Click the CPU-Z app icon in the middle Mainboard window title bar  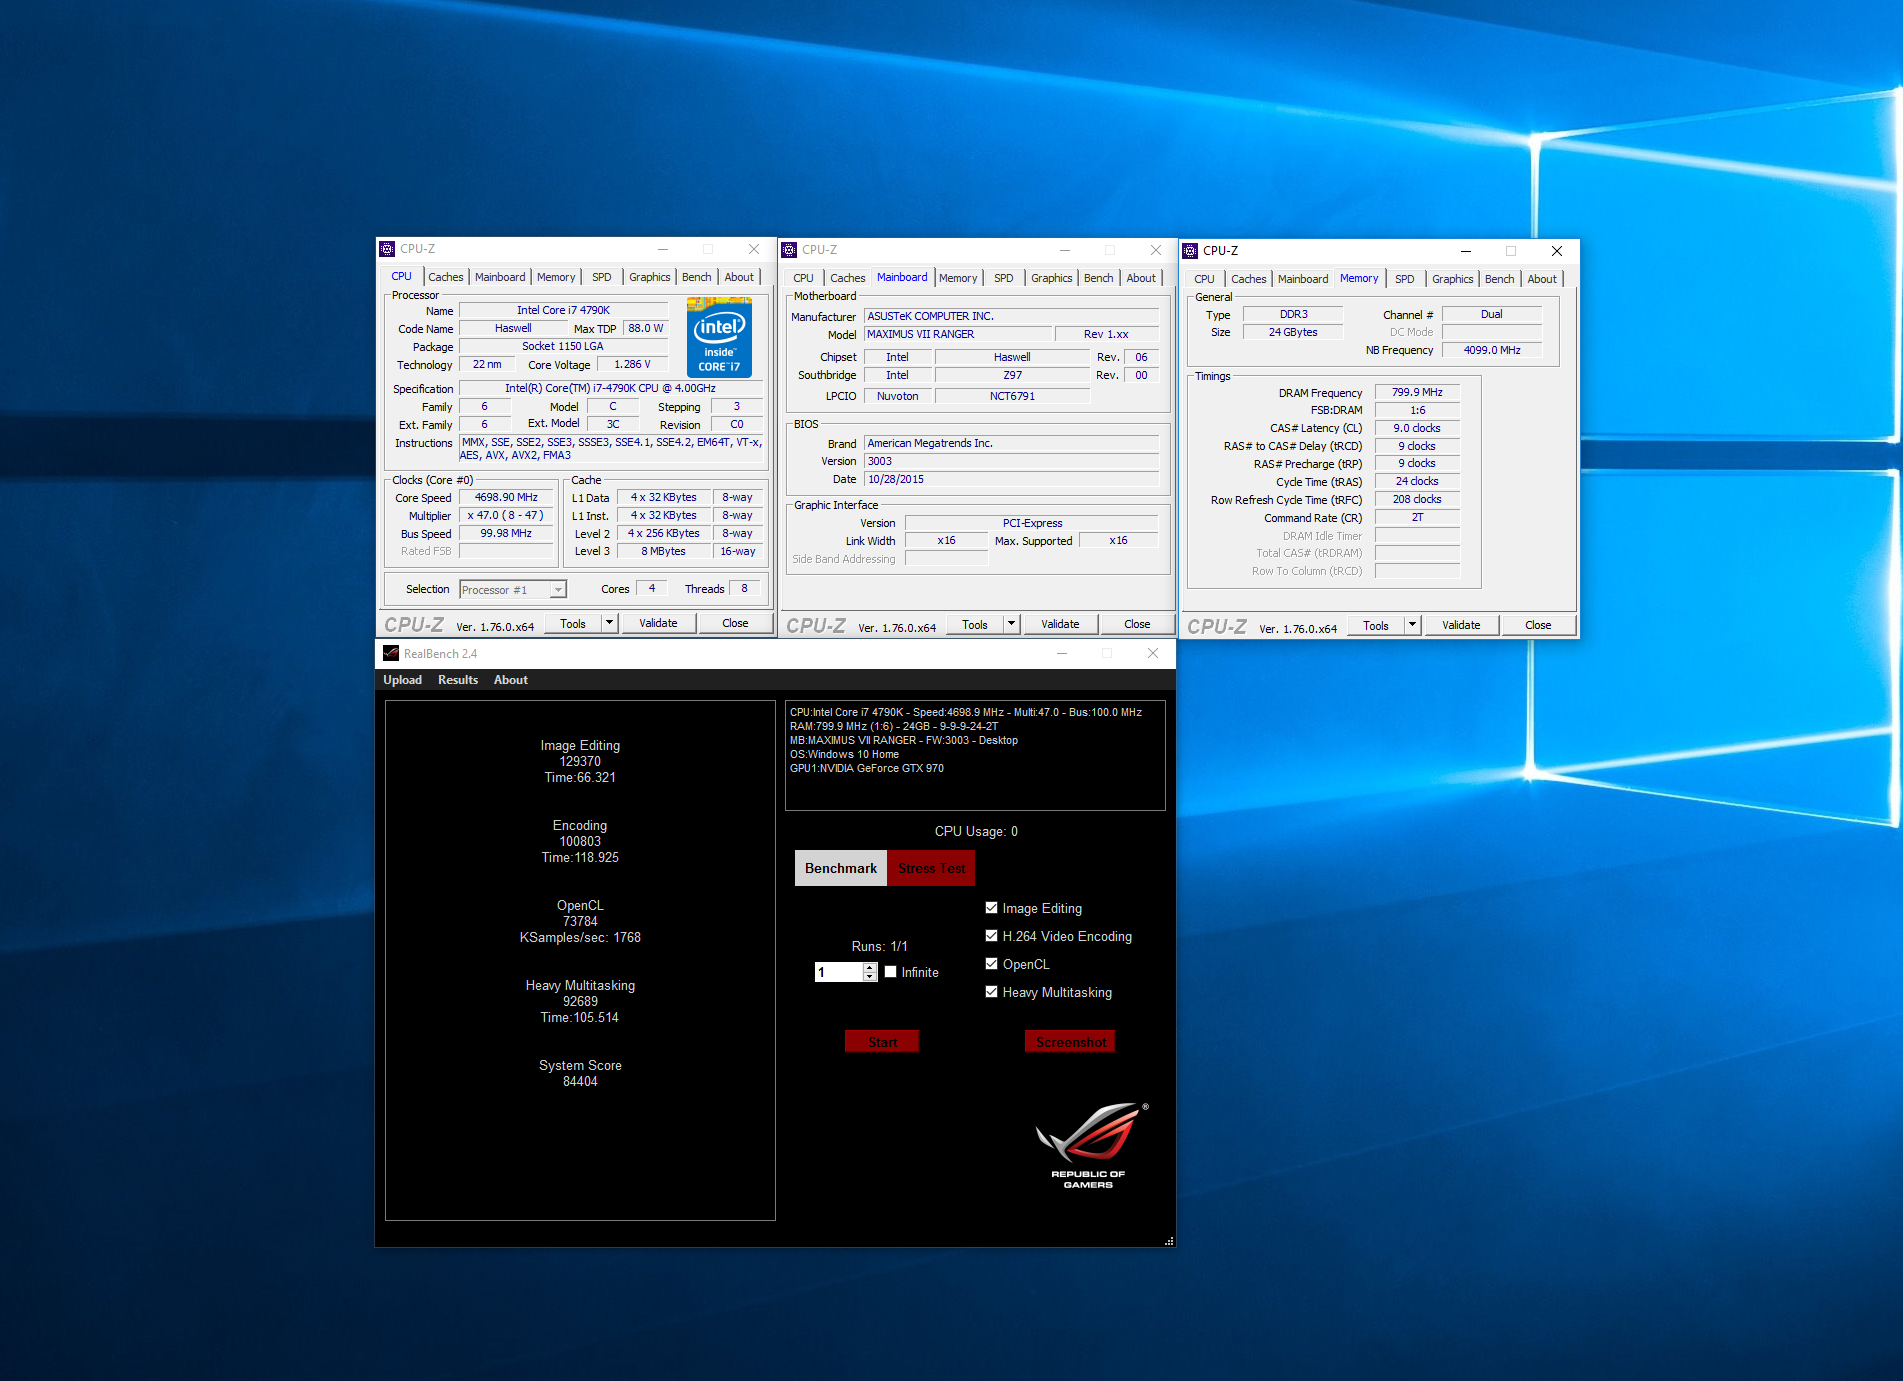coord(789,250)
